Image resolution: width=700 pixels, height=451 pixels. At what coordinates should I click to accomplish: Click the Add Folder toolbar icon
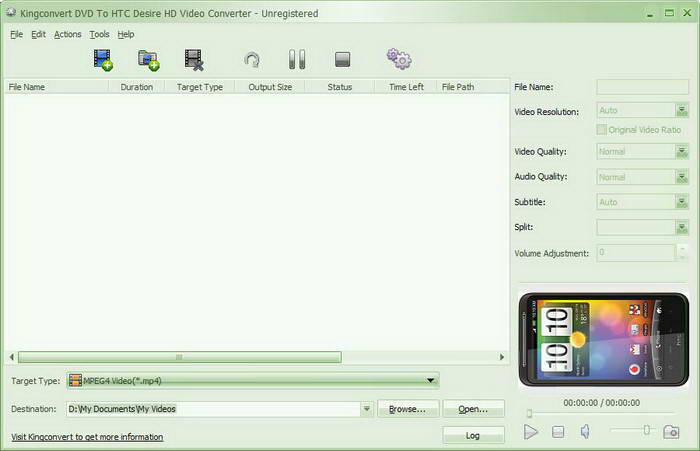point(149,60)
